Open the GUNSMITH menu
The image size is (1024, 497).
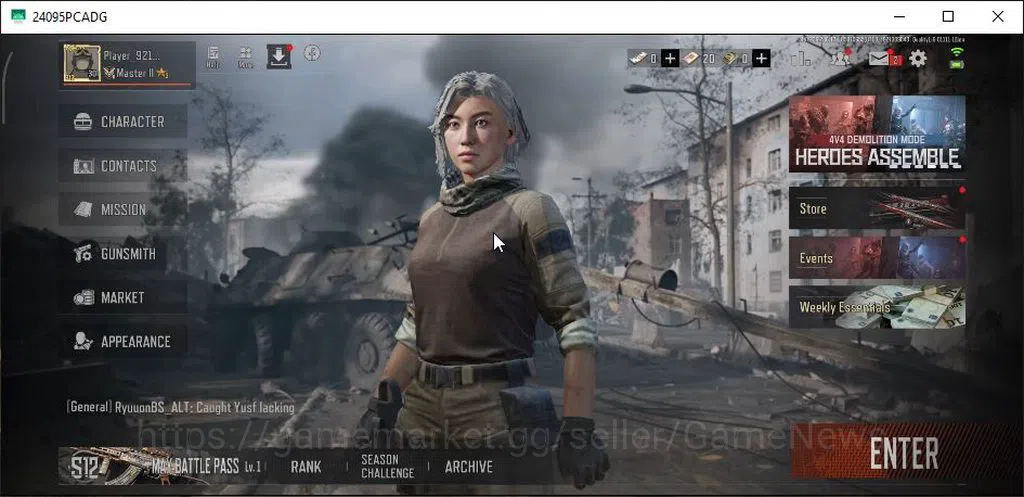click(x=123, y=253)
